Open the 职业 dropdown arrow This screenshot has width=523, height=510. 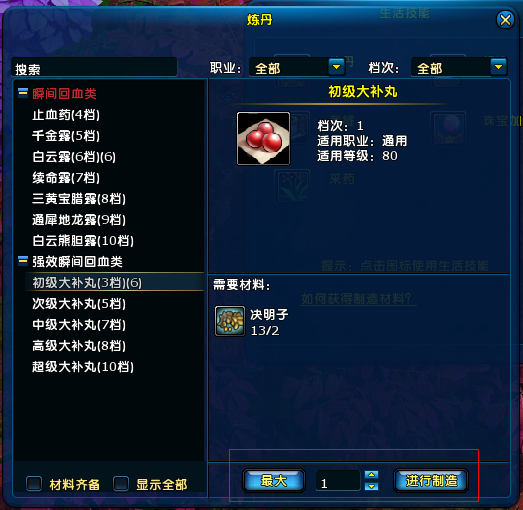tap(336, 67)
